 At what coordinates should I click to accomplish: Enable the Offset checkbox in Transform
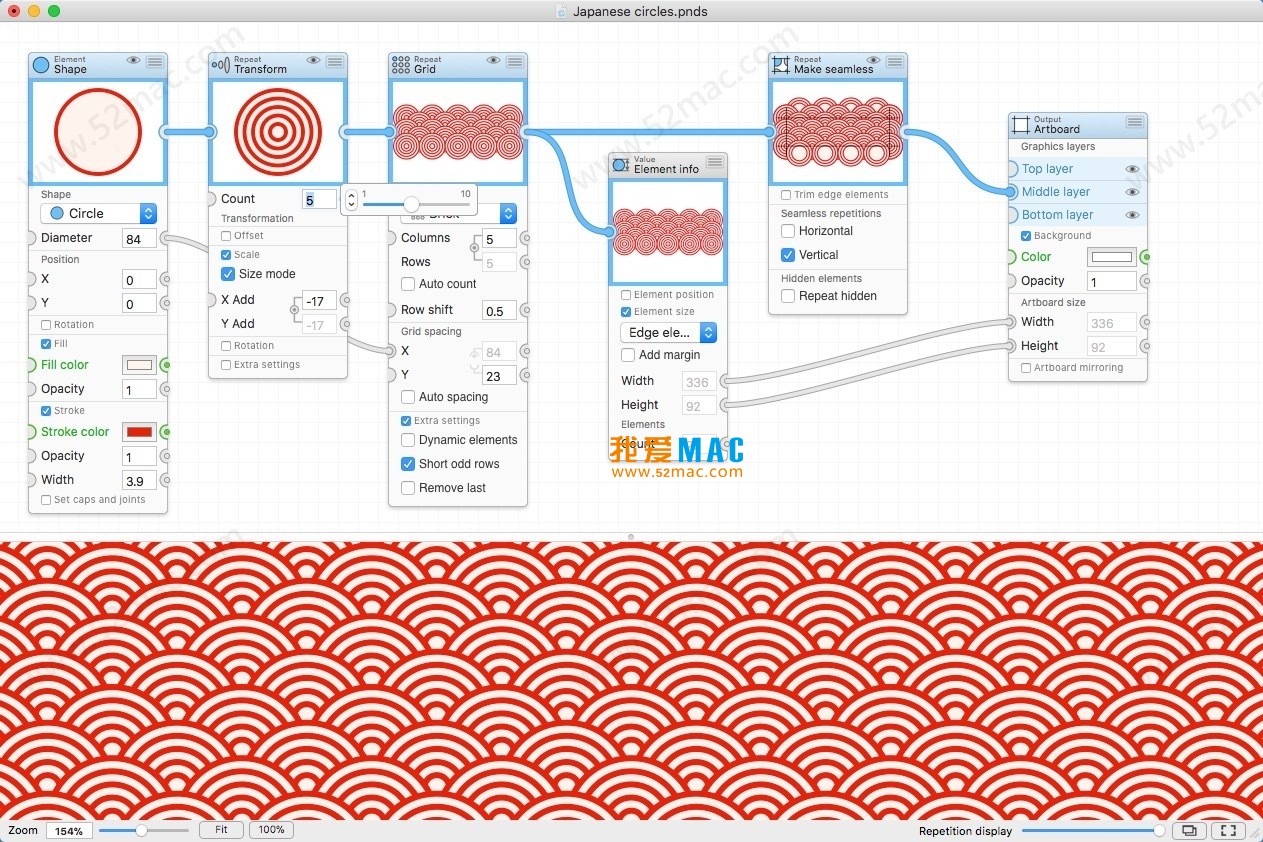(x=226, y=236)
